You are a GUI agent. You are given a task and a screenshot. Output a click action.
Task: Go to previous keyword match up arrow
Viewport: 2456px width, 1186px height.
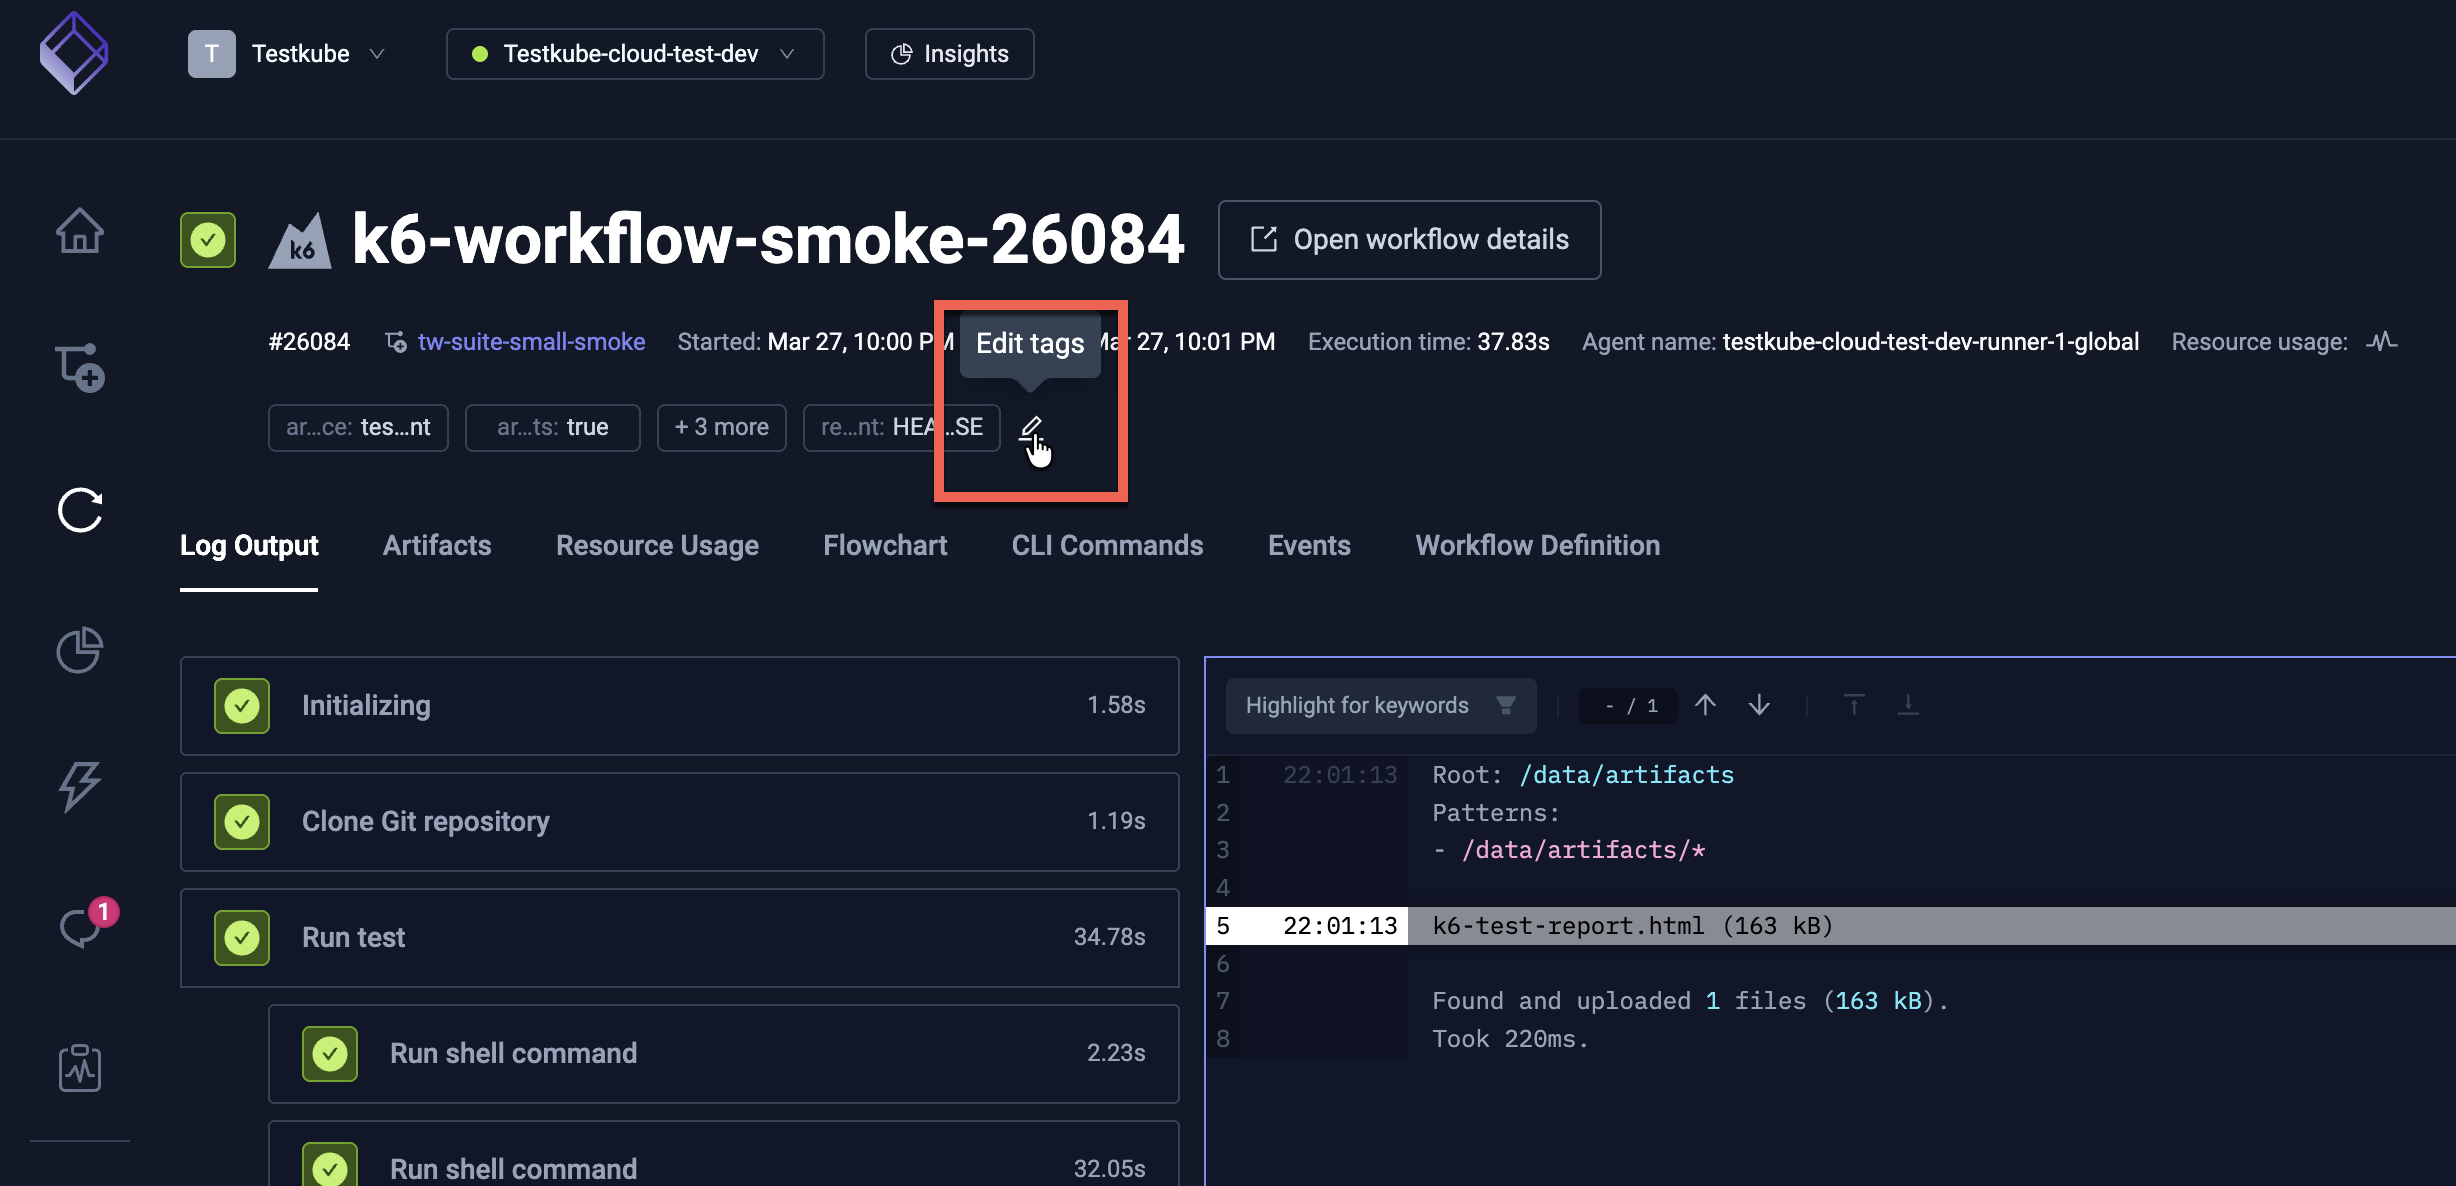[1705, 706]
